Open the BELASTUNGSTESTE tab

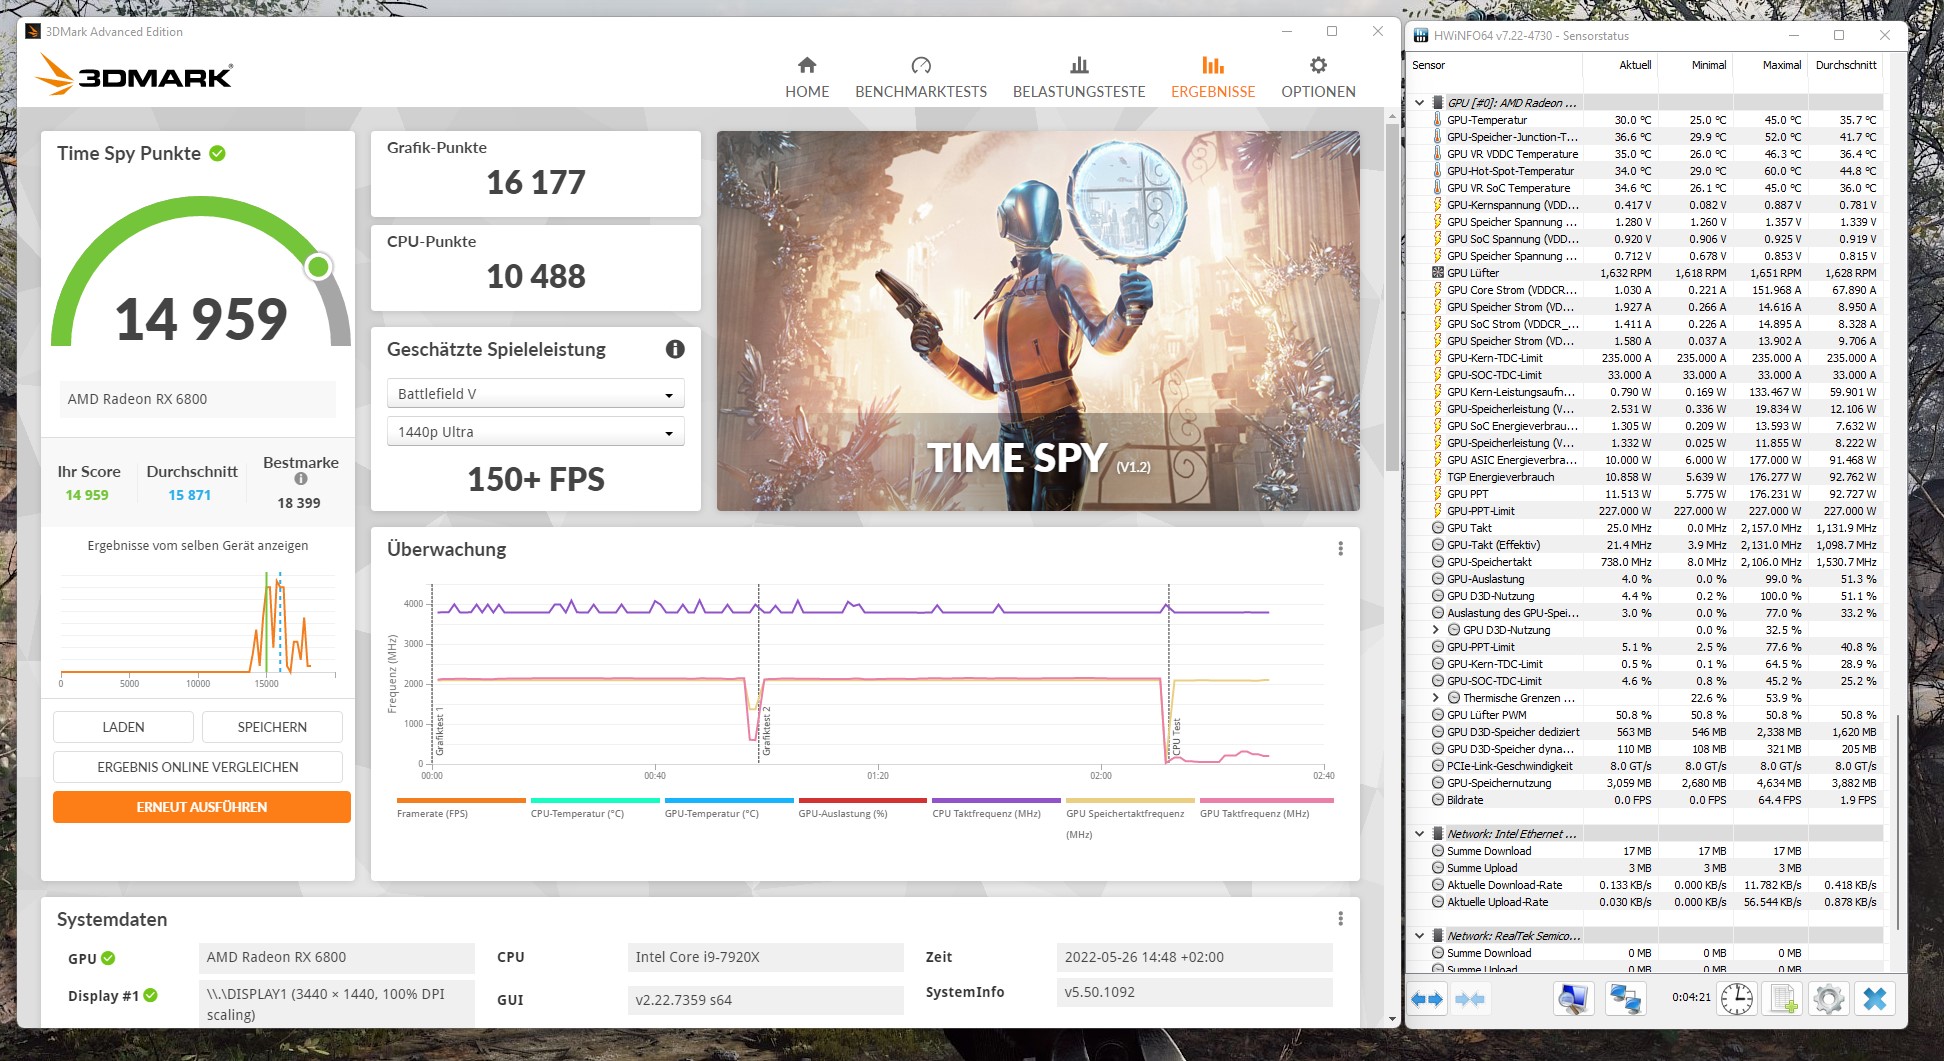[x=1079, y=78]
